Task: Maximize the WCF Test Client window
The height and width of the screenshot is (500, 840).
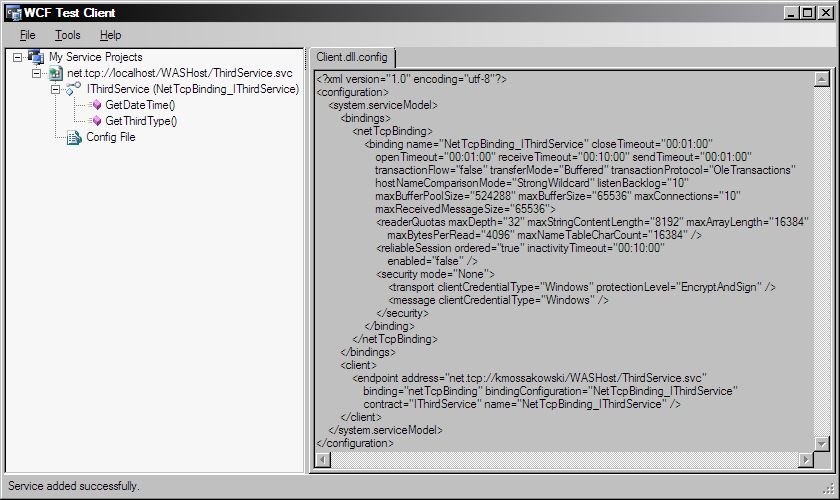Action: [x=808, y=13]
